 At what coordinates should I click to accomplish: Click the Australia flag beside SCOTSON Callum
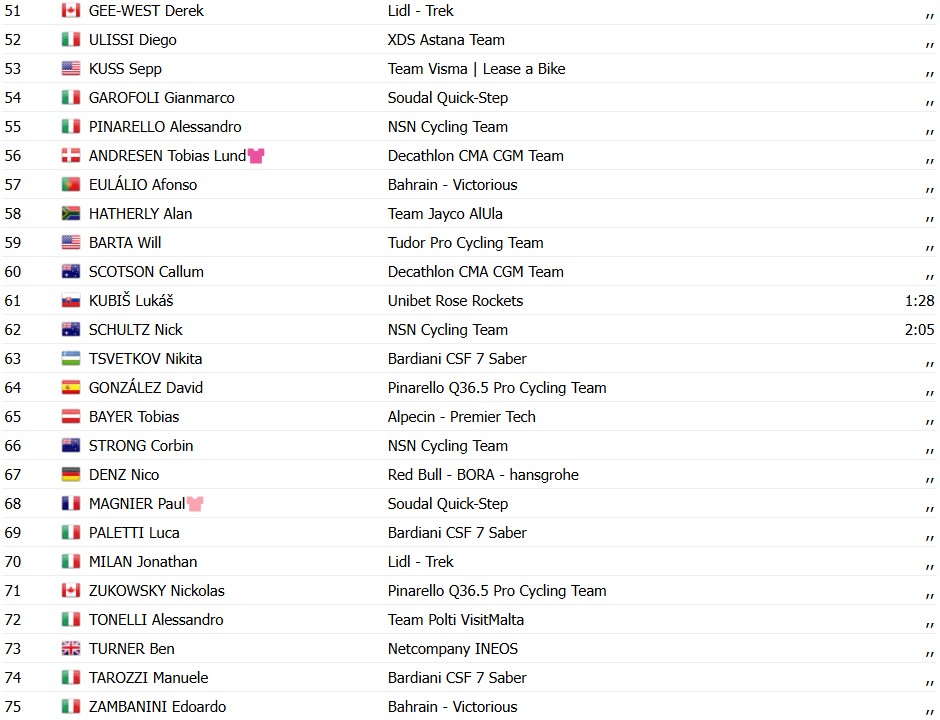point(71,272)
